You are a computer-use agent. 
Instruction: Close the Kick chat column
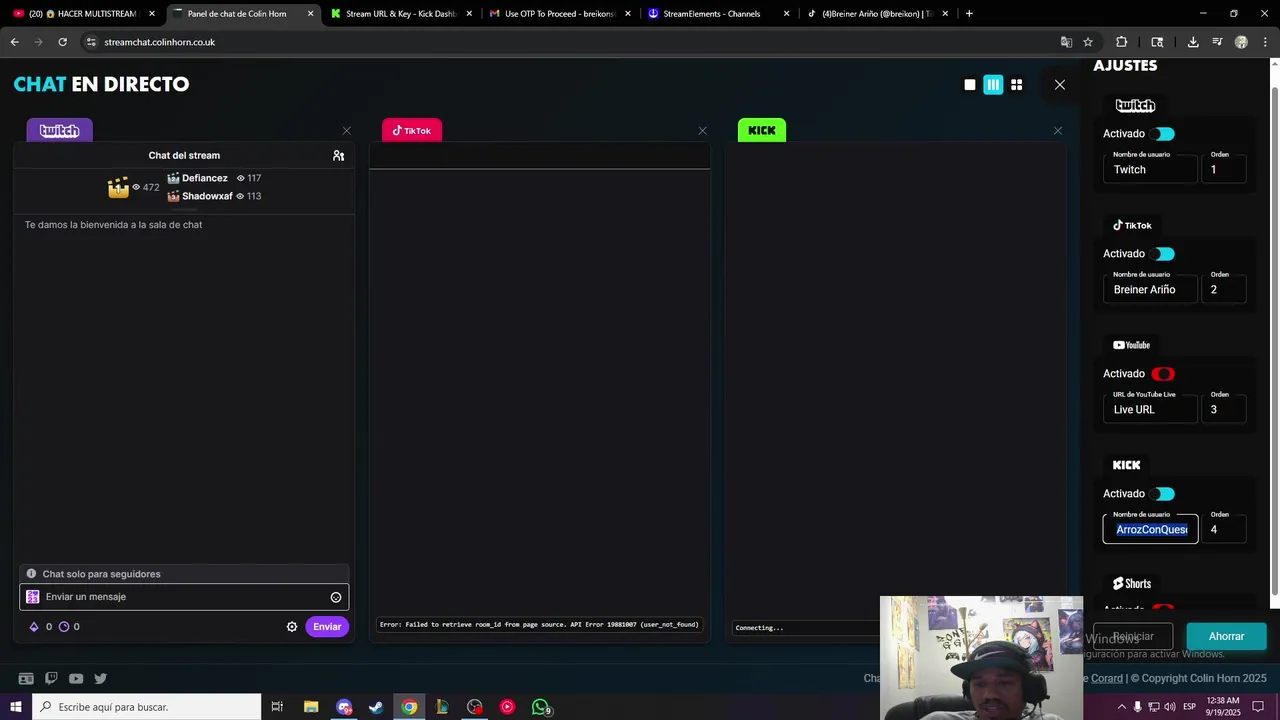coord(1058,131)
